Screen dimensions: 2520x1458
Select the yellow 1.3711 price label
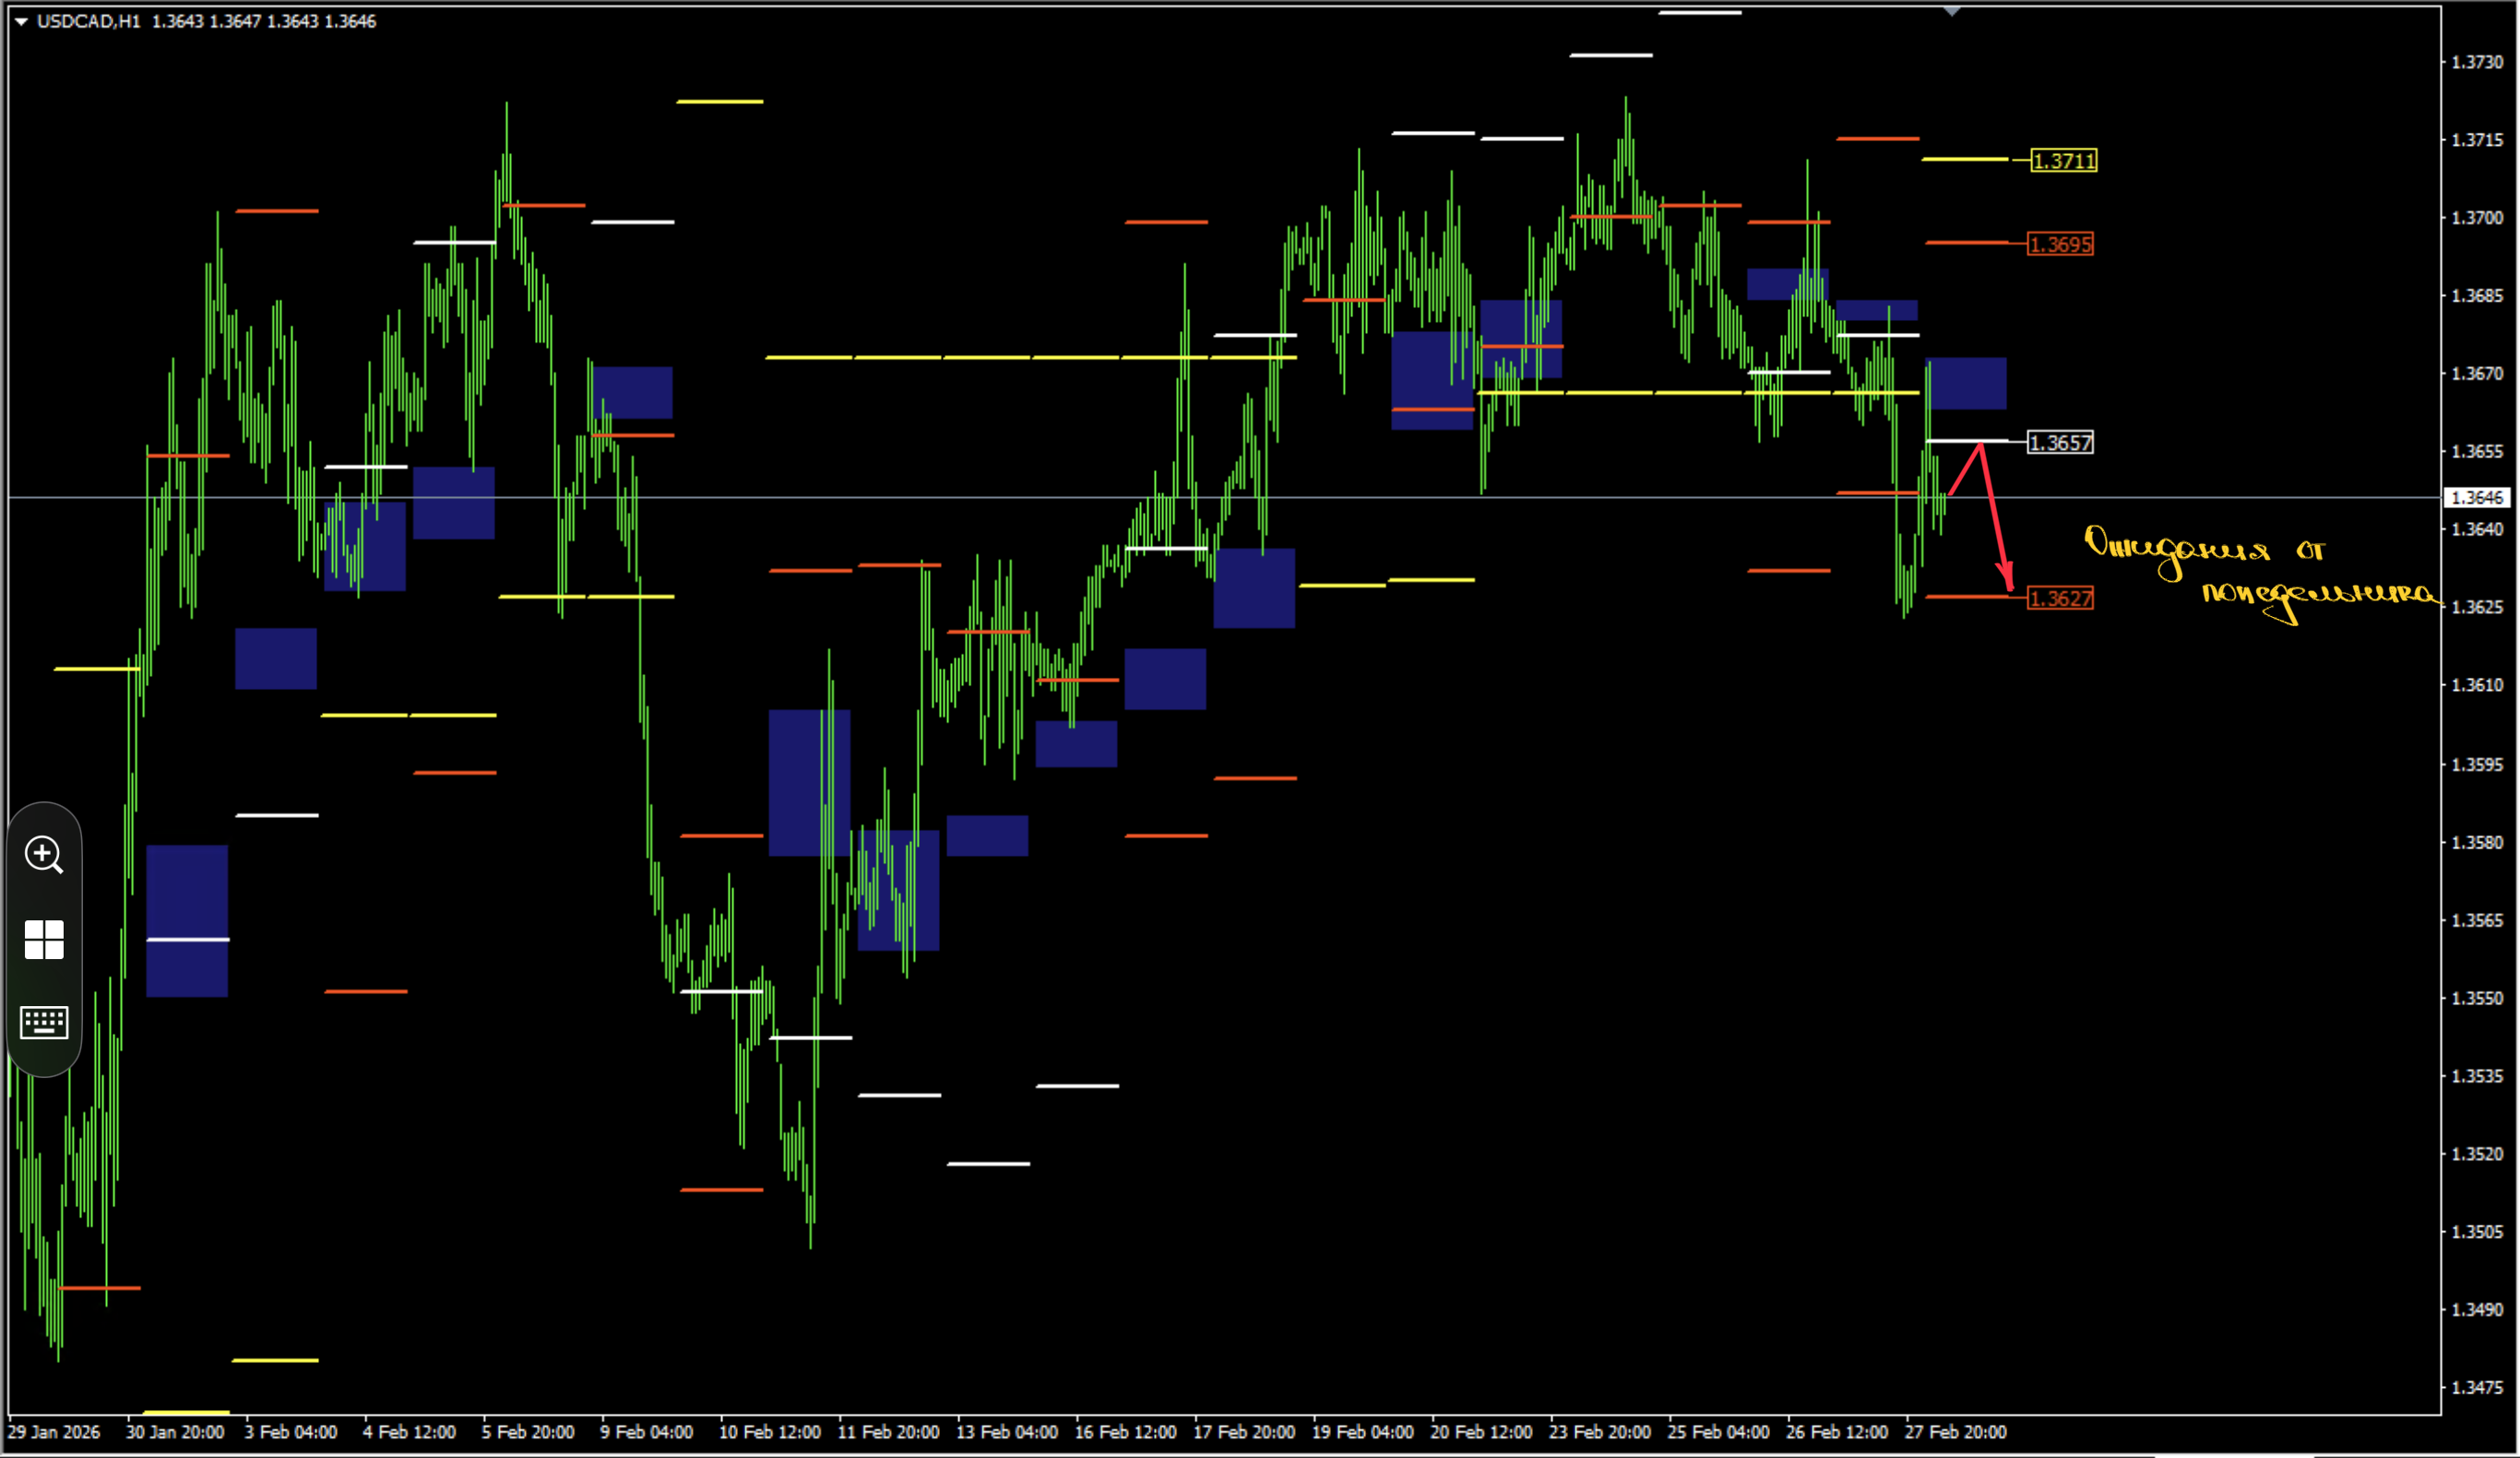click(2064, 161)
